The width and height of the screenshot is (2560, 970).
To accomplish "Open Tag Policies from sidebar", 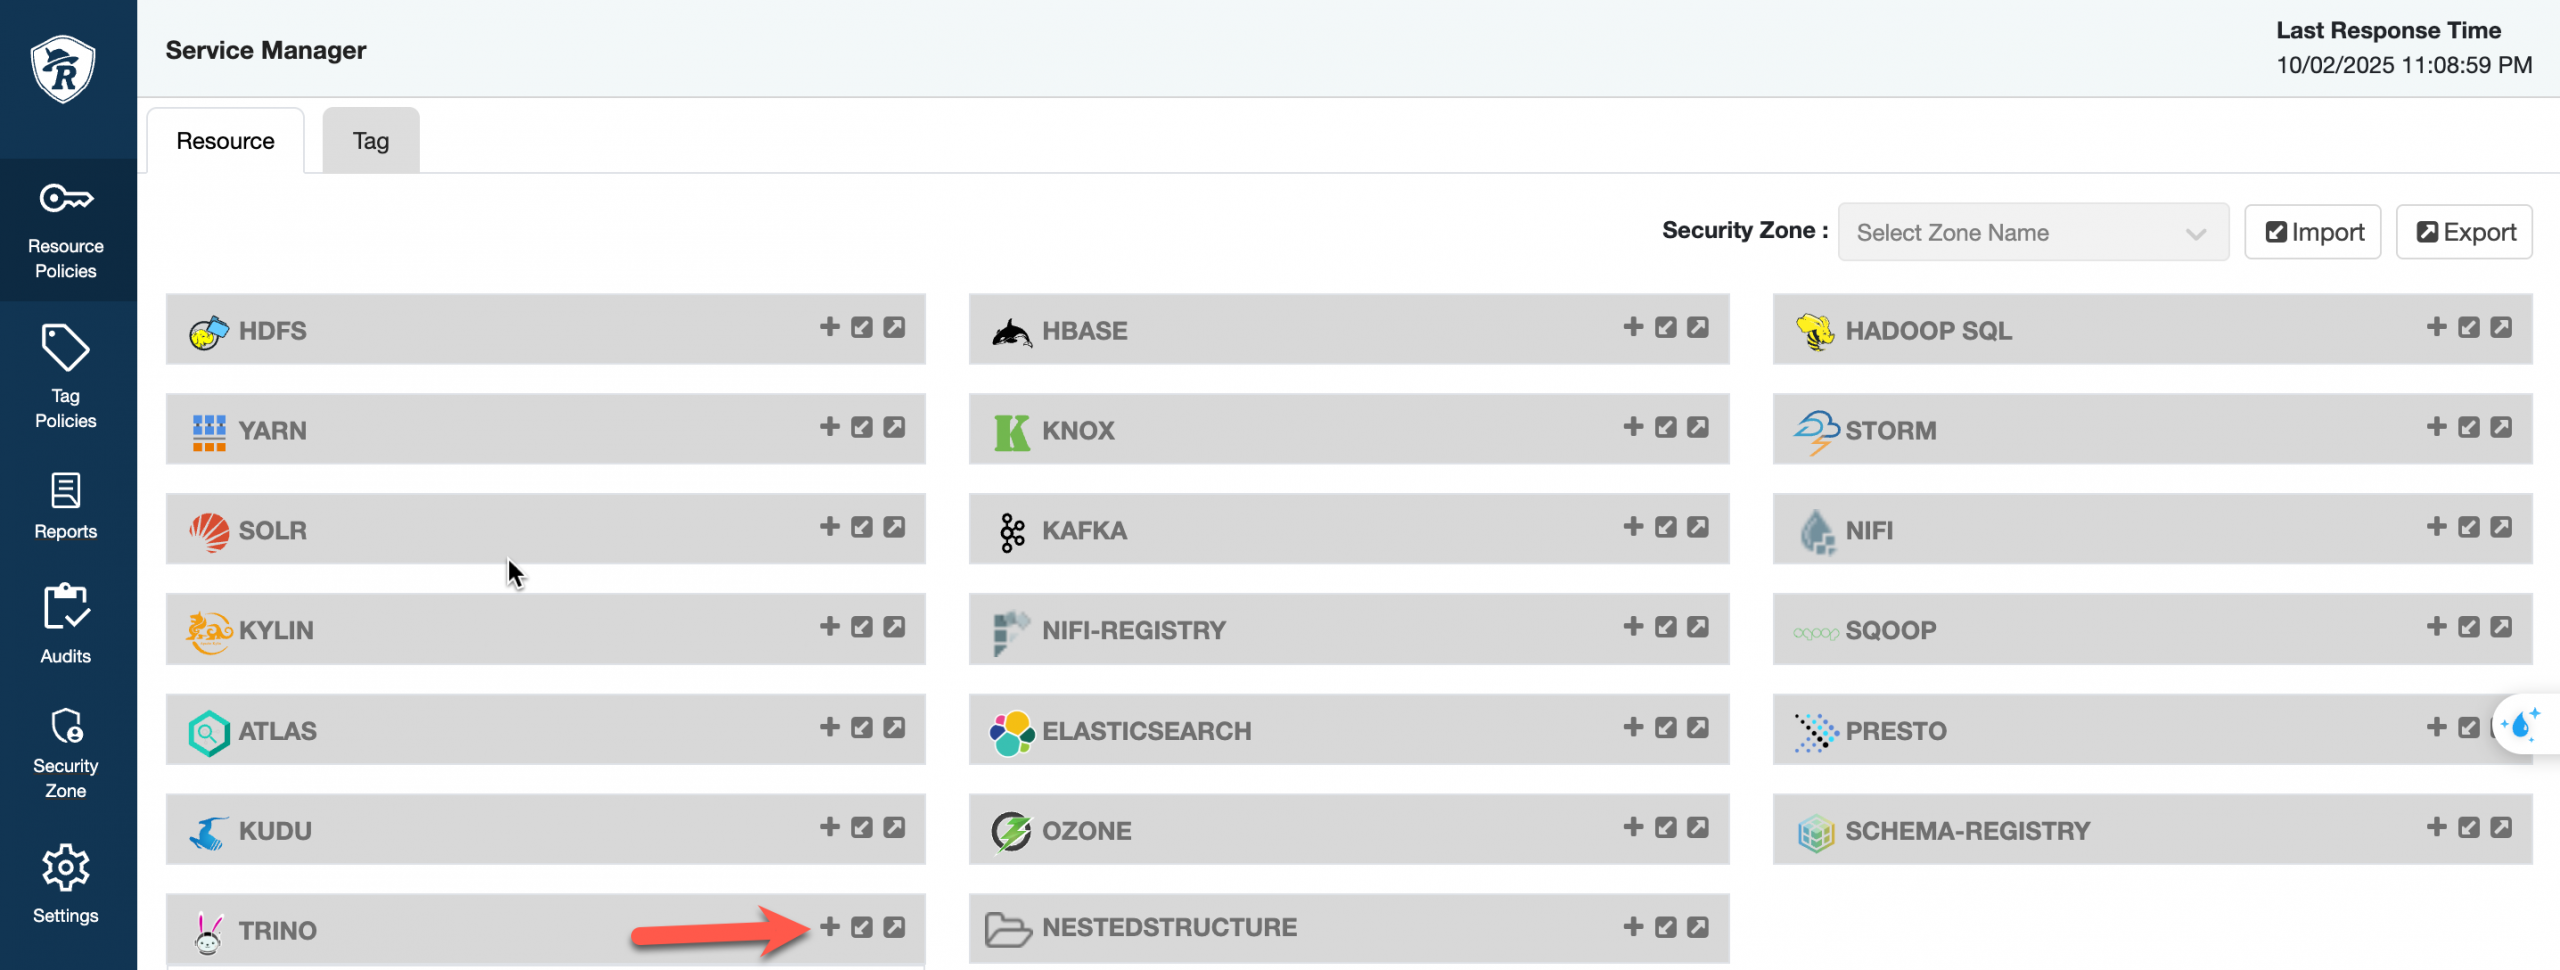I will [x=66, y=377].
